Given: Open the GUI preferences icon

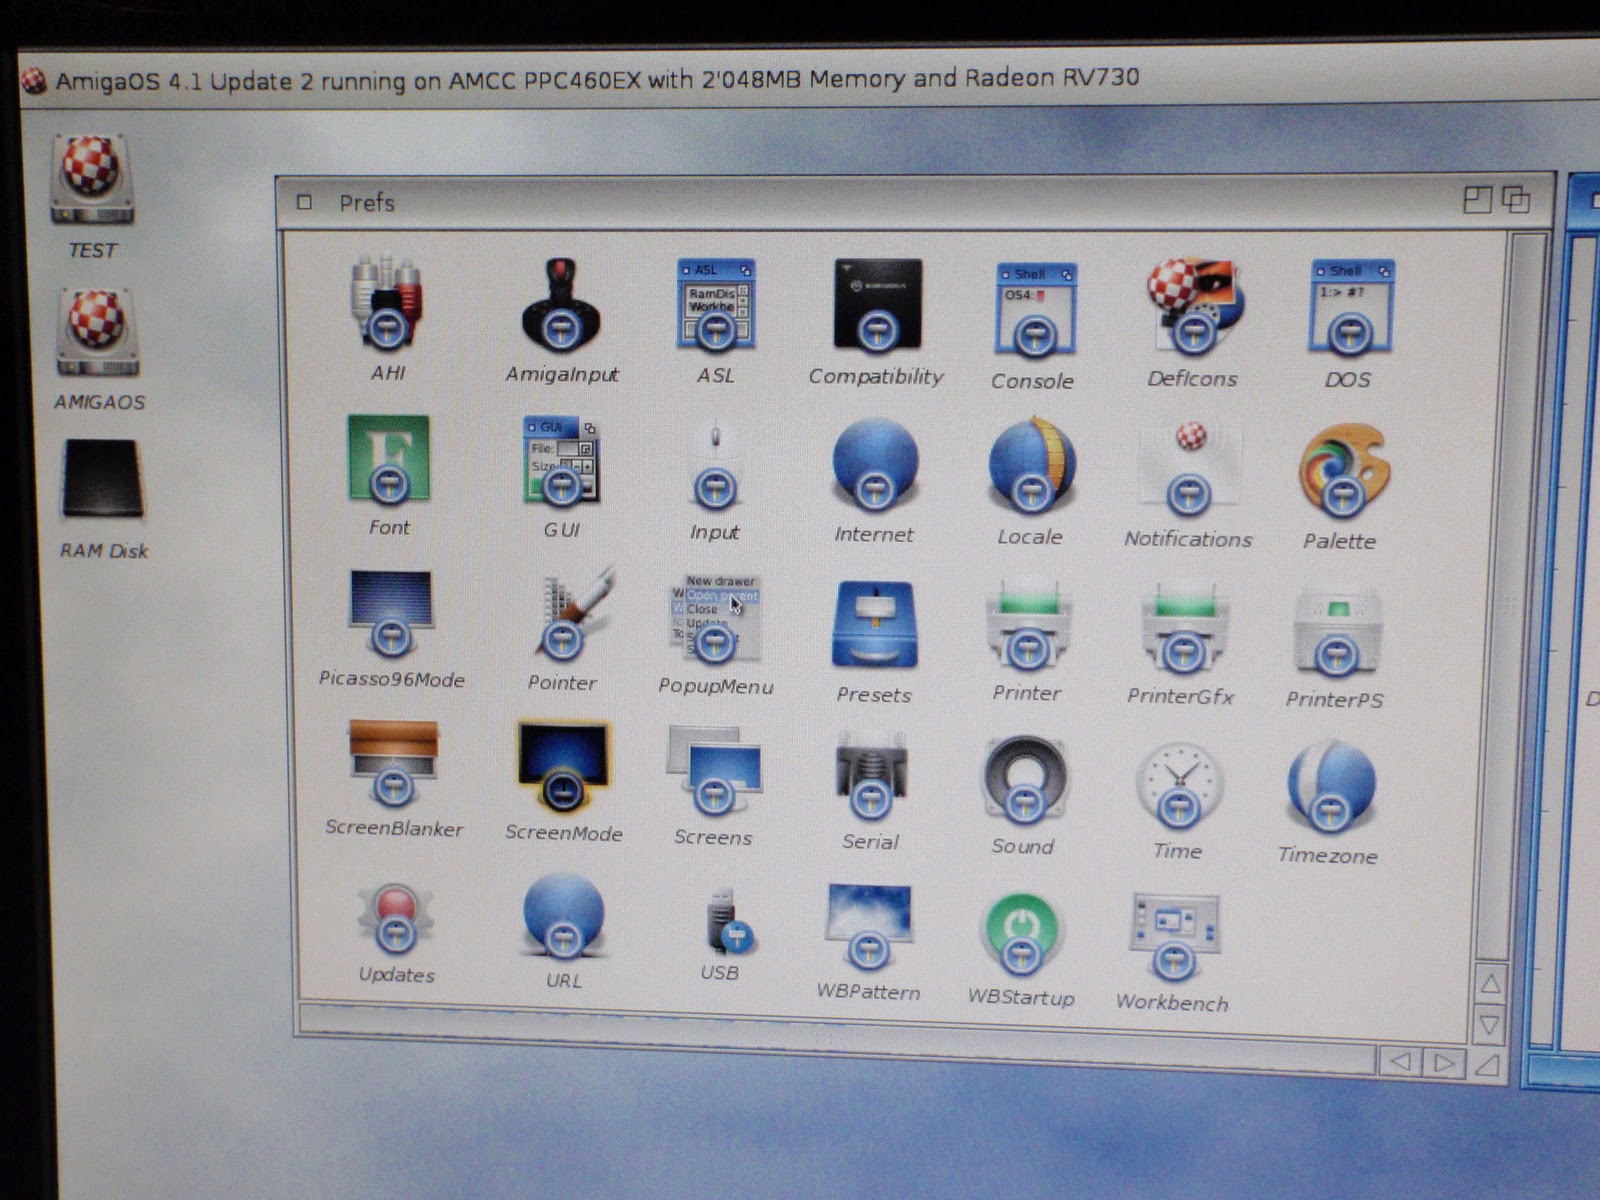Looking at the screenshot, I should 560,460.
